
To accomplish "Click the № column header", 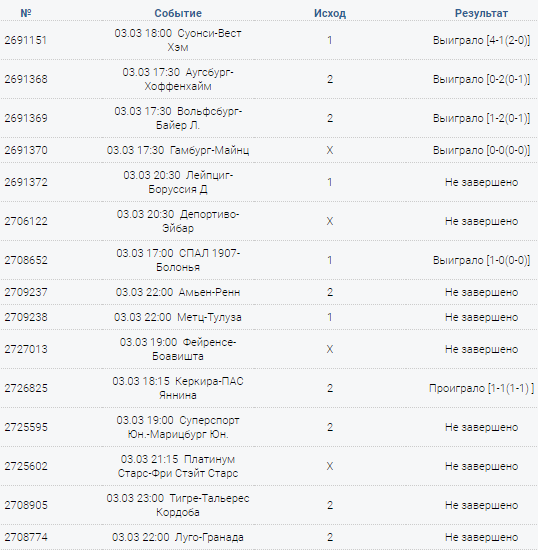I will pos(26,13).
